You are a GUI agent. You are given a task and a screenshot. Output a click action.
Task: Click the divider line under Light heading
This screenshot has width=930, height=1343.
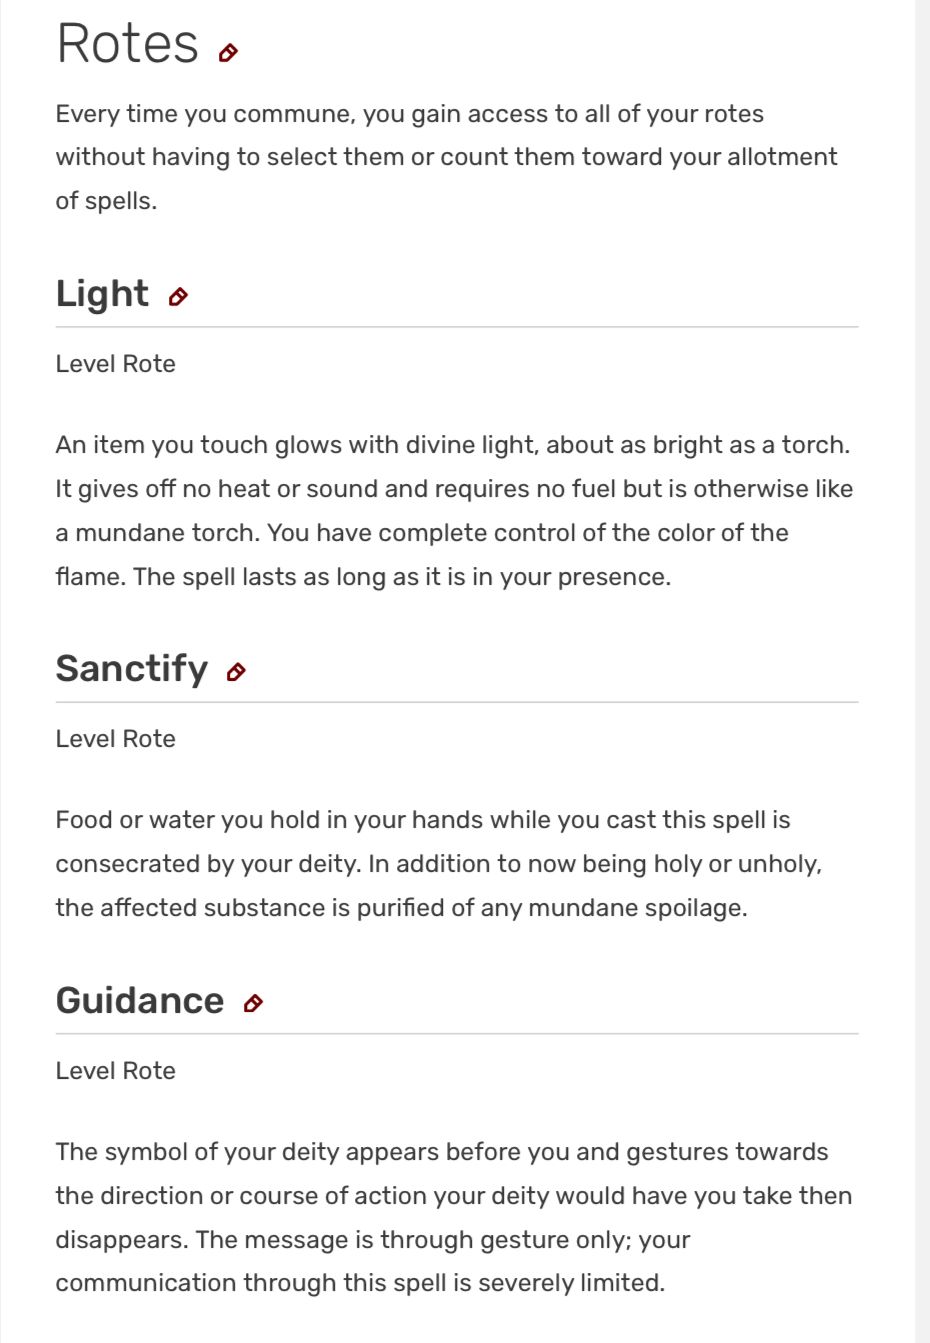point(456,327)
